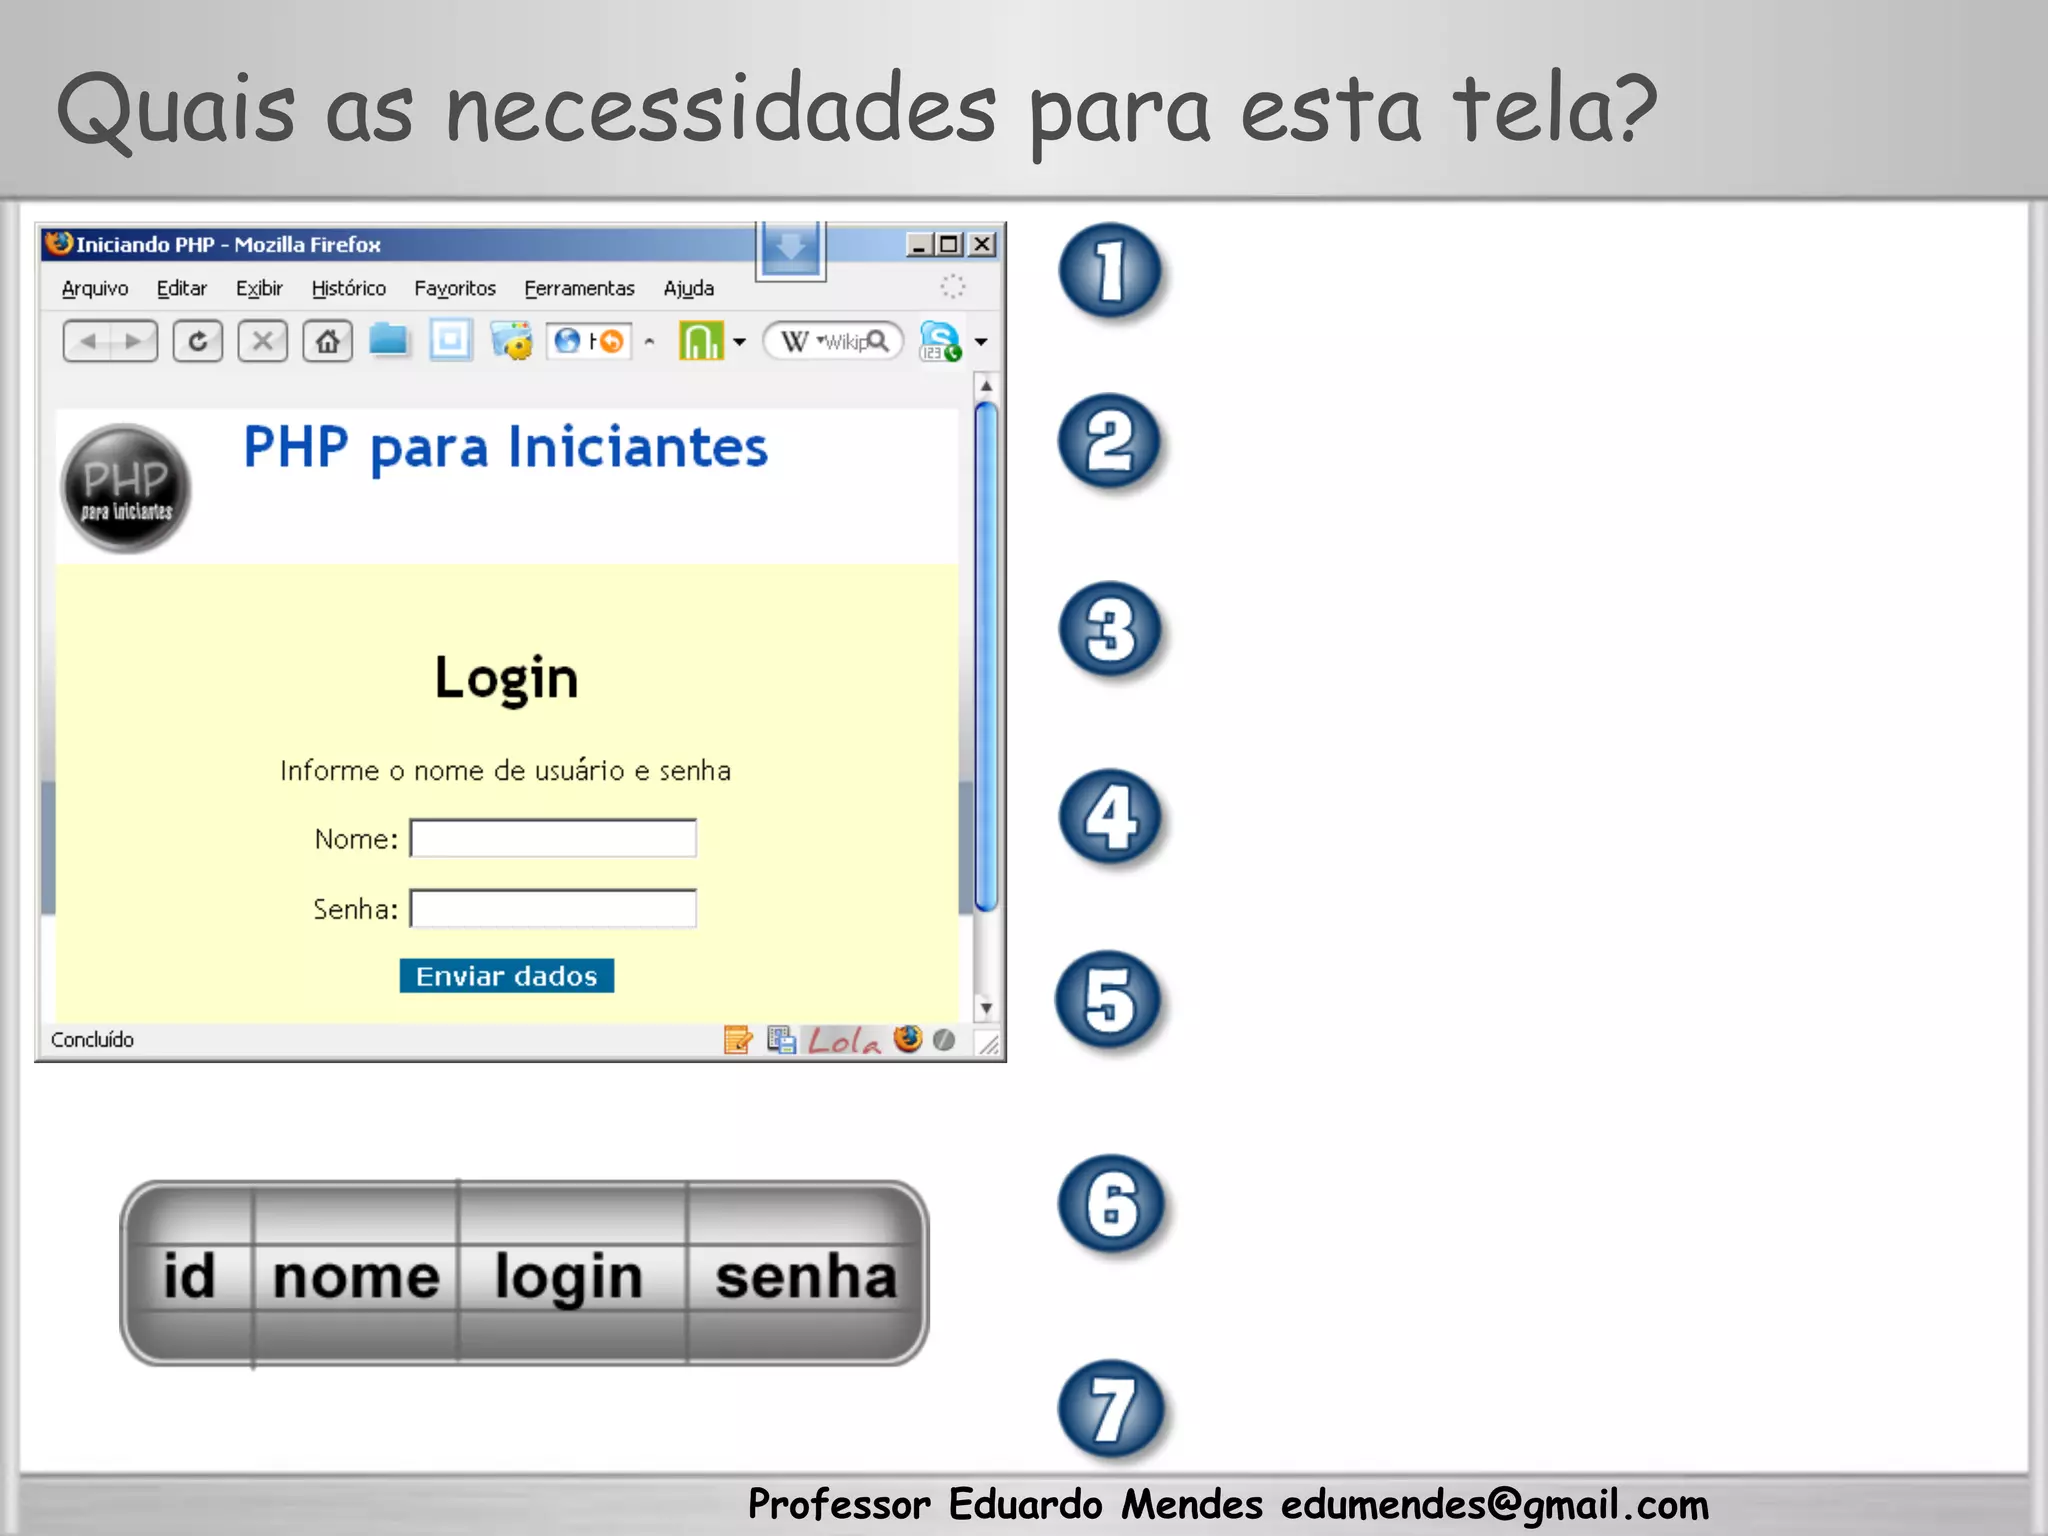This screenshot has width=2048, height=1536.
Task: Click the Stop loading X button
Action: (263, 341)
